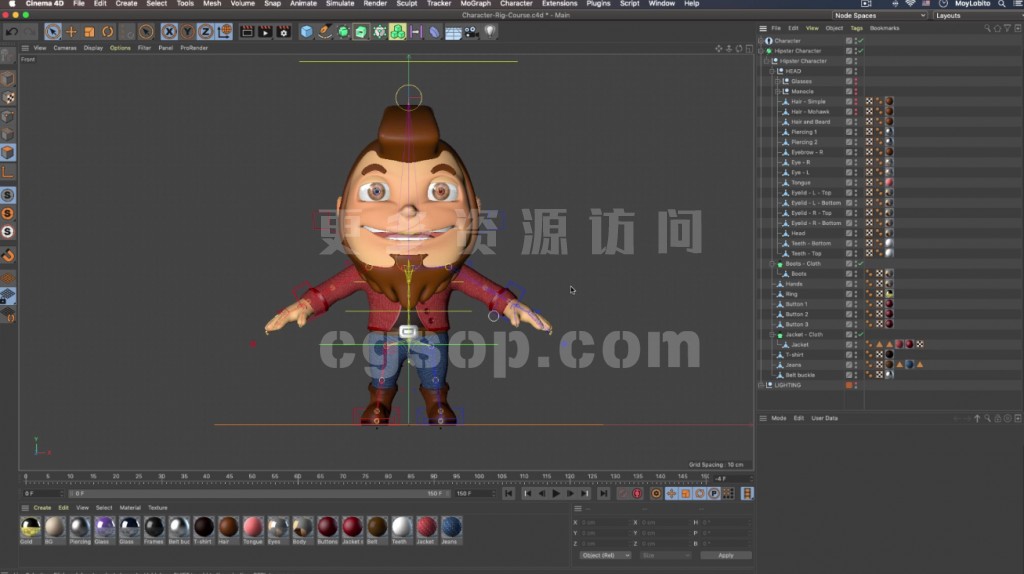The height and width of the screenshot is (574, 1024).
Task: Collapse the Boots - Cloth object
Action: 772,264
